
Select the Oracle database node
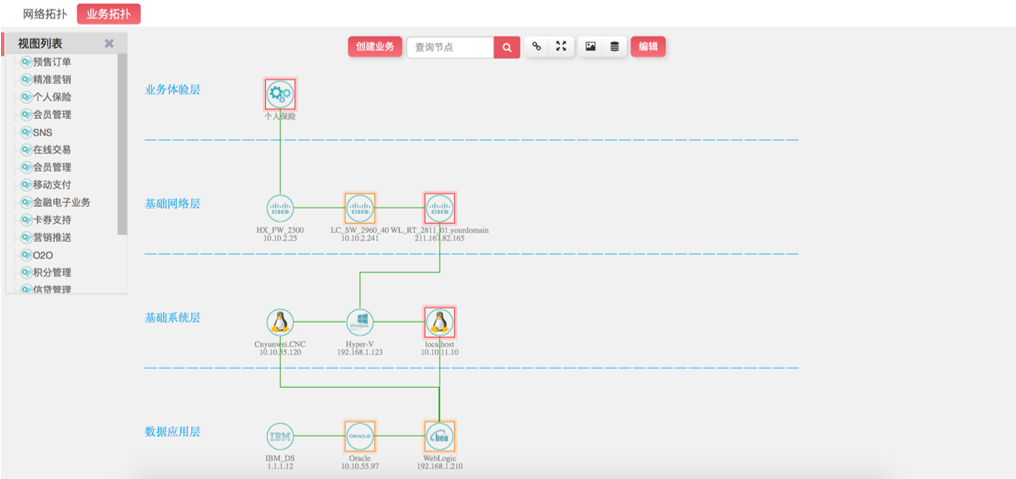[359, 436]
